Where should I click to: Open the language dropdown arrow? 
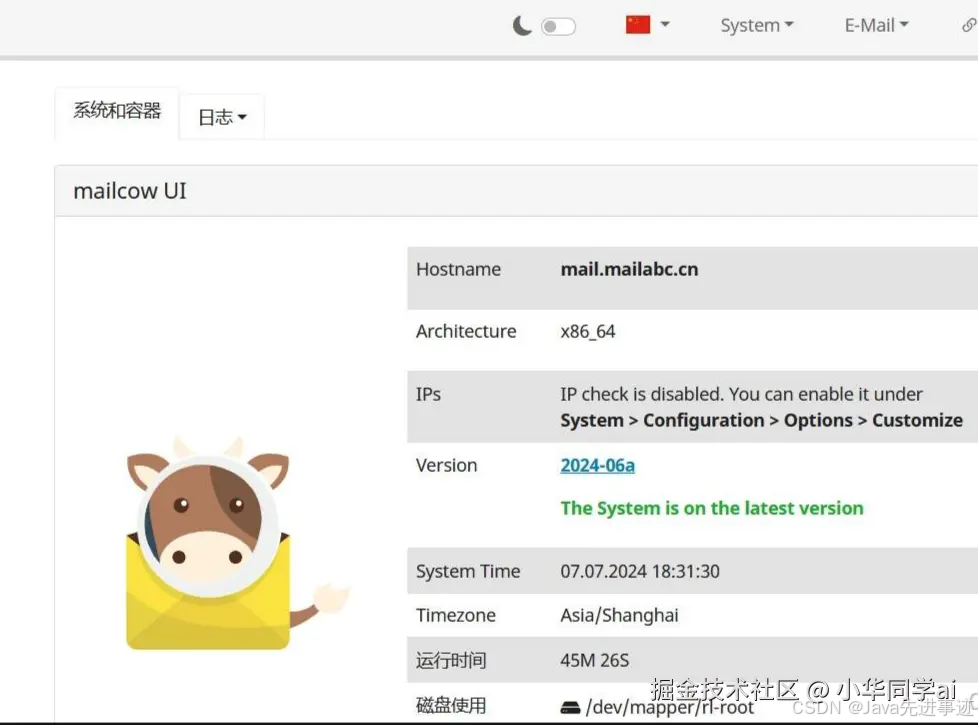click(x=663, y=24)
